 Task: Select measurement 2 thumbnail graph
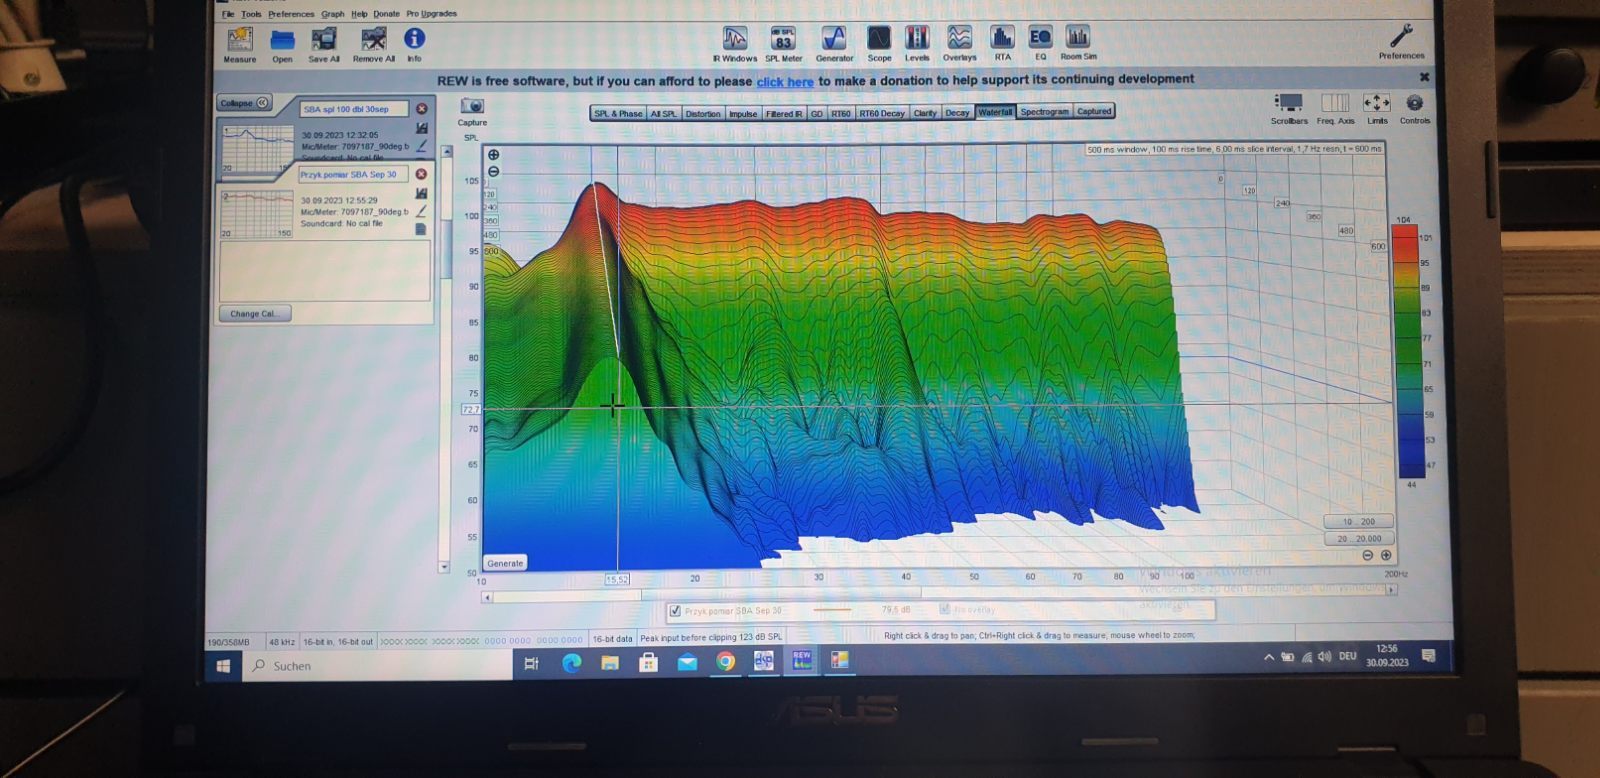[257, 213]
